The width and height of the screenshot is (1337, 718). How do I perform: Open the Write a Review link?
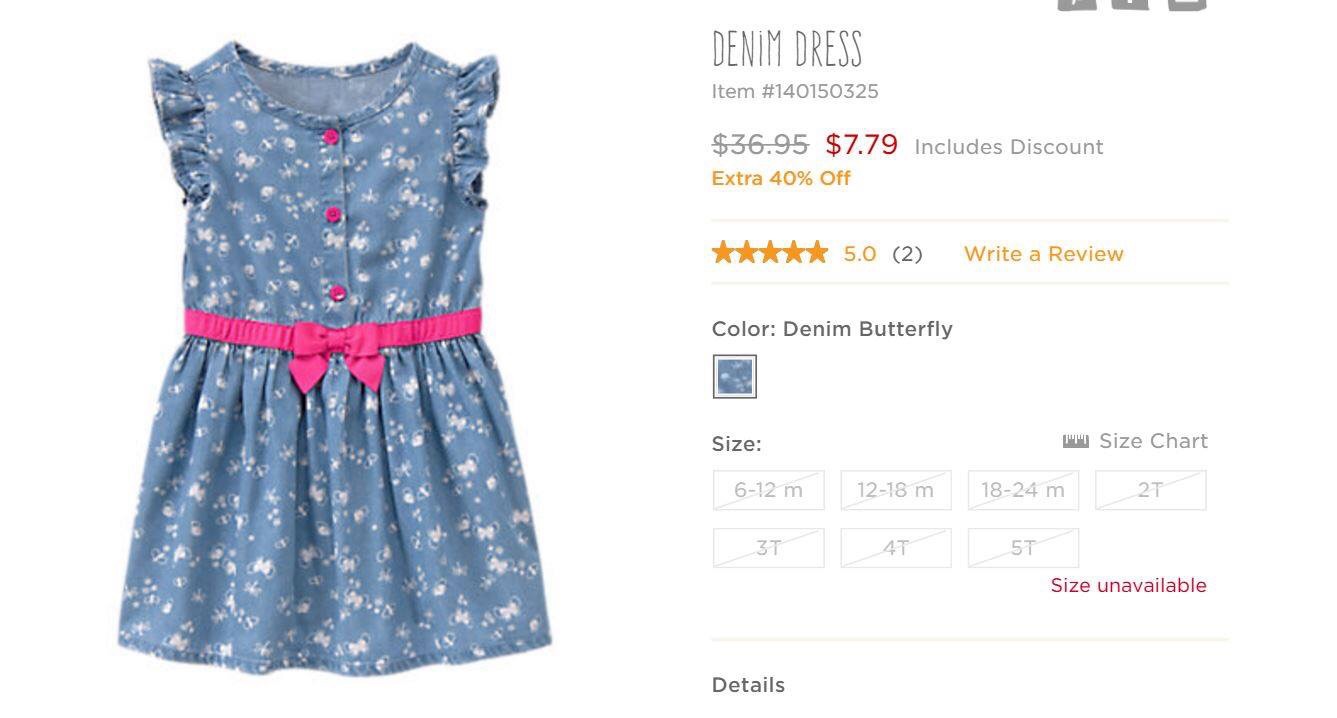click(x=1043, y=254)
